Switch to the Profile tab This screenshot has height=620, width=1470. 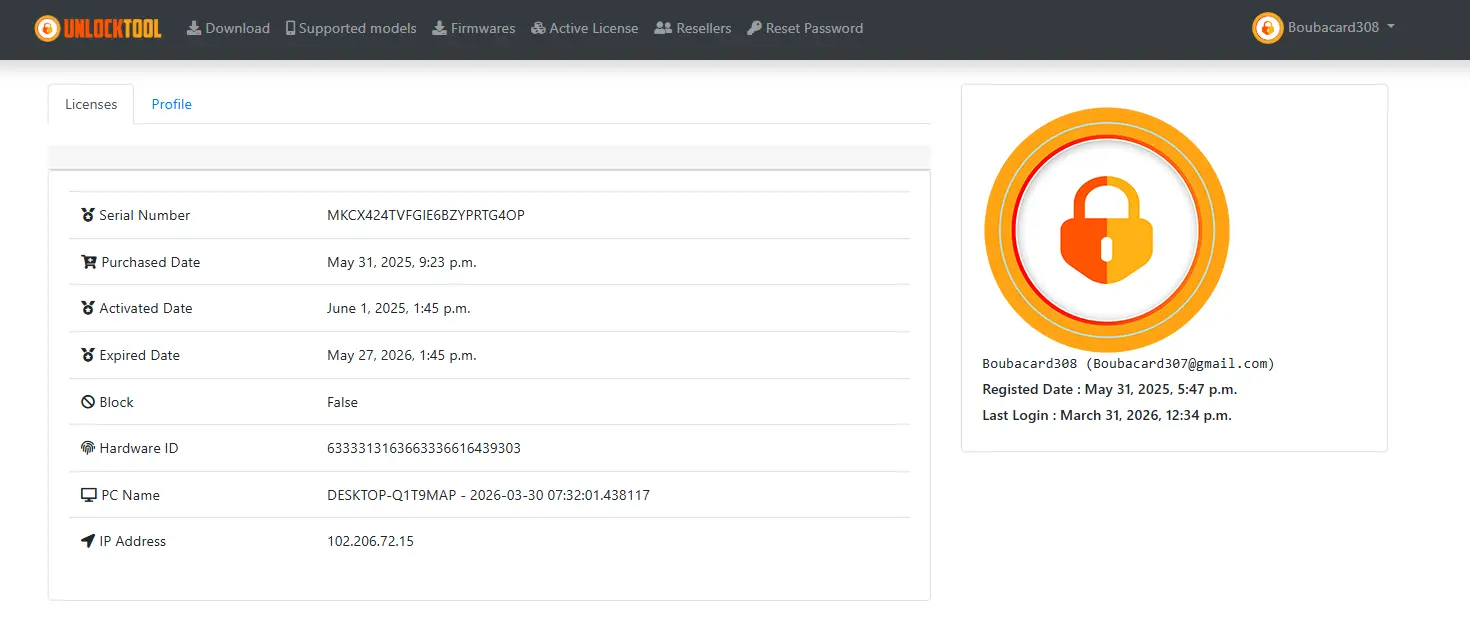coord(172,104)
